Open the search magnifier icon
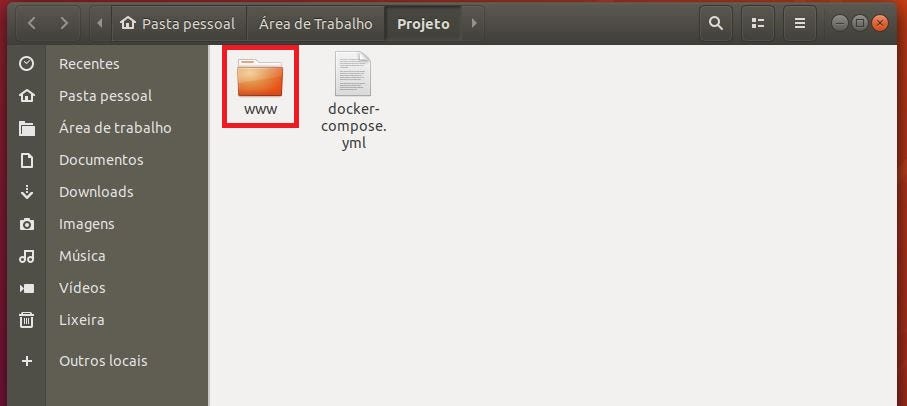The image size is (907, 406). click(x=716, y=23)
